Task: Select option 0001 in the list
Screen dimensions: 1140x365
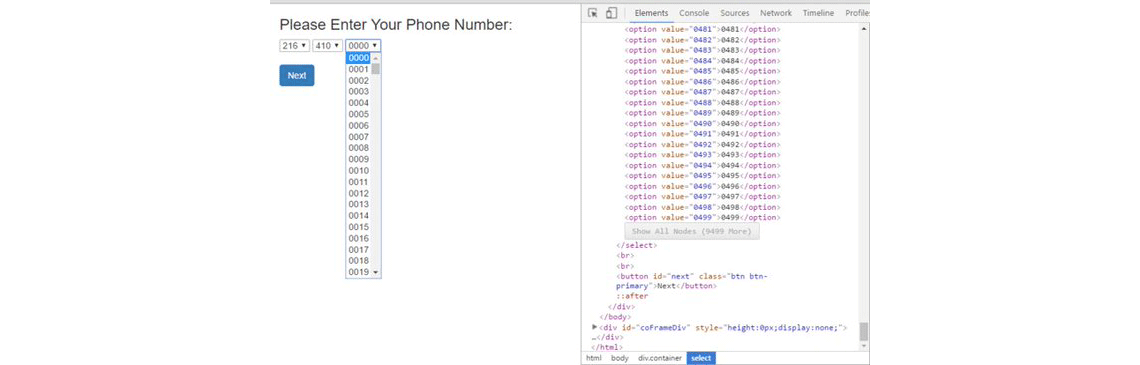Action: coord(358,69)
